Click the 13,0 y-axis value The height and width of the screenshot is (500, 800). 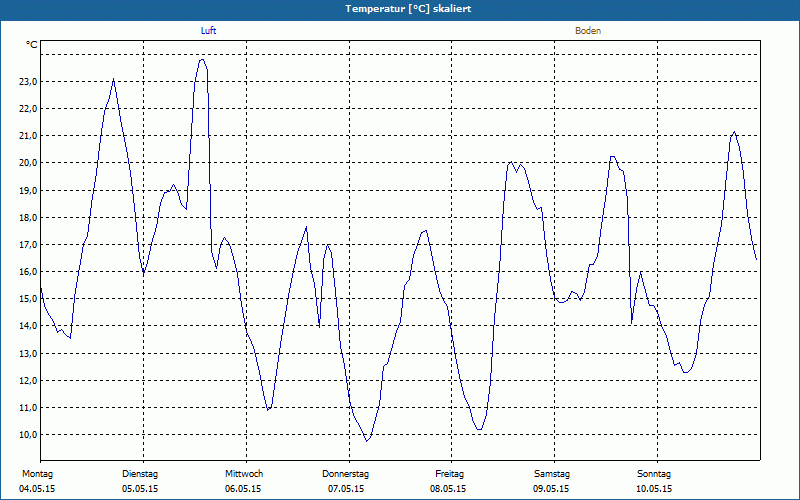[29, 353]
